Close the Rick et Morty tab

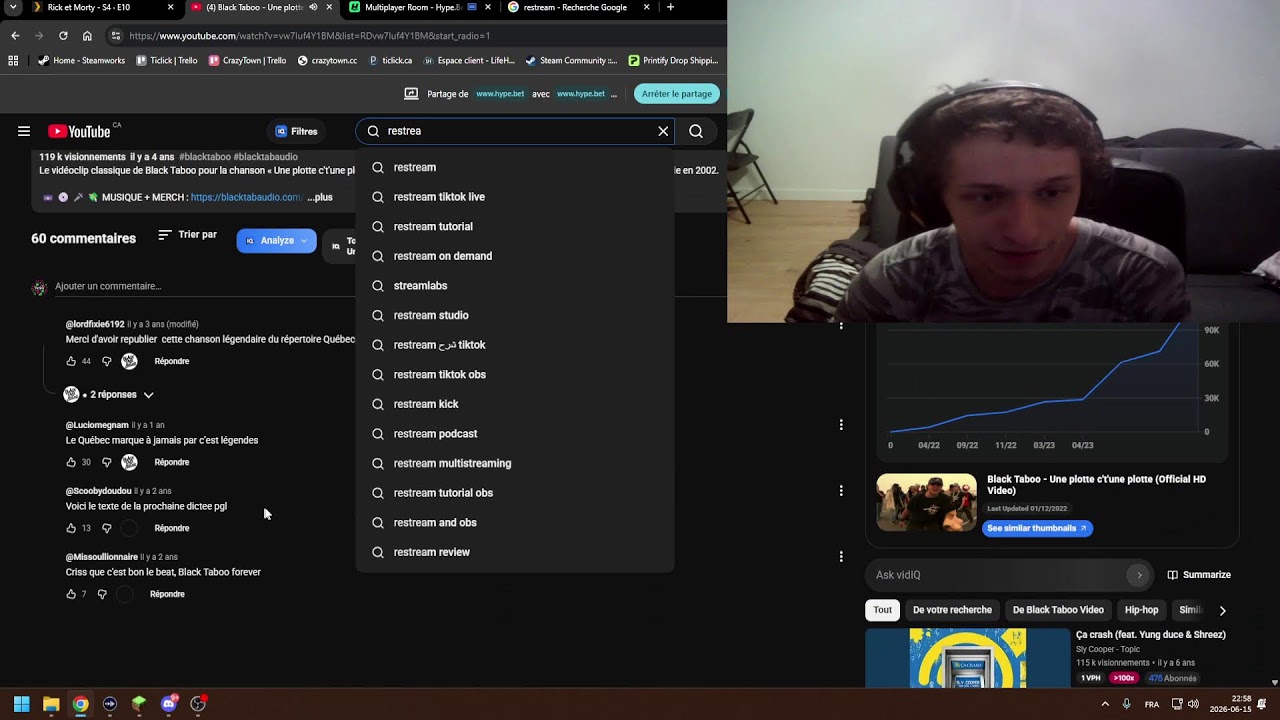[170, 7]
